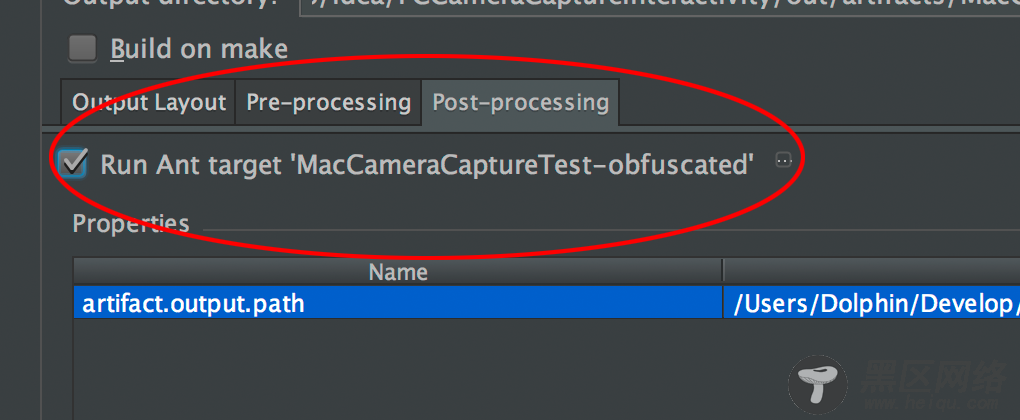Screen dimensions: 1020x420
Task: Enable the Build on make checkbox
Action: [x=83, y=49]
